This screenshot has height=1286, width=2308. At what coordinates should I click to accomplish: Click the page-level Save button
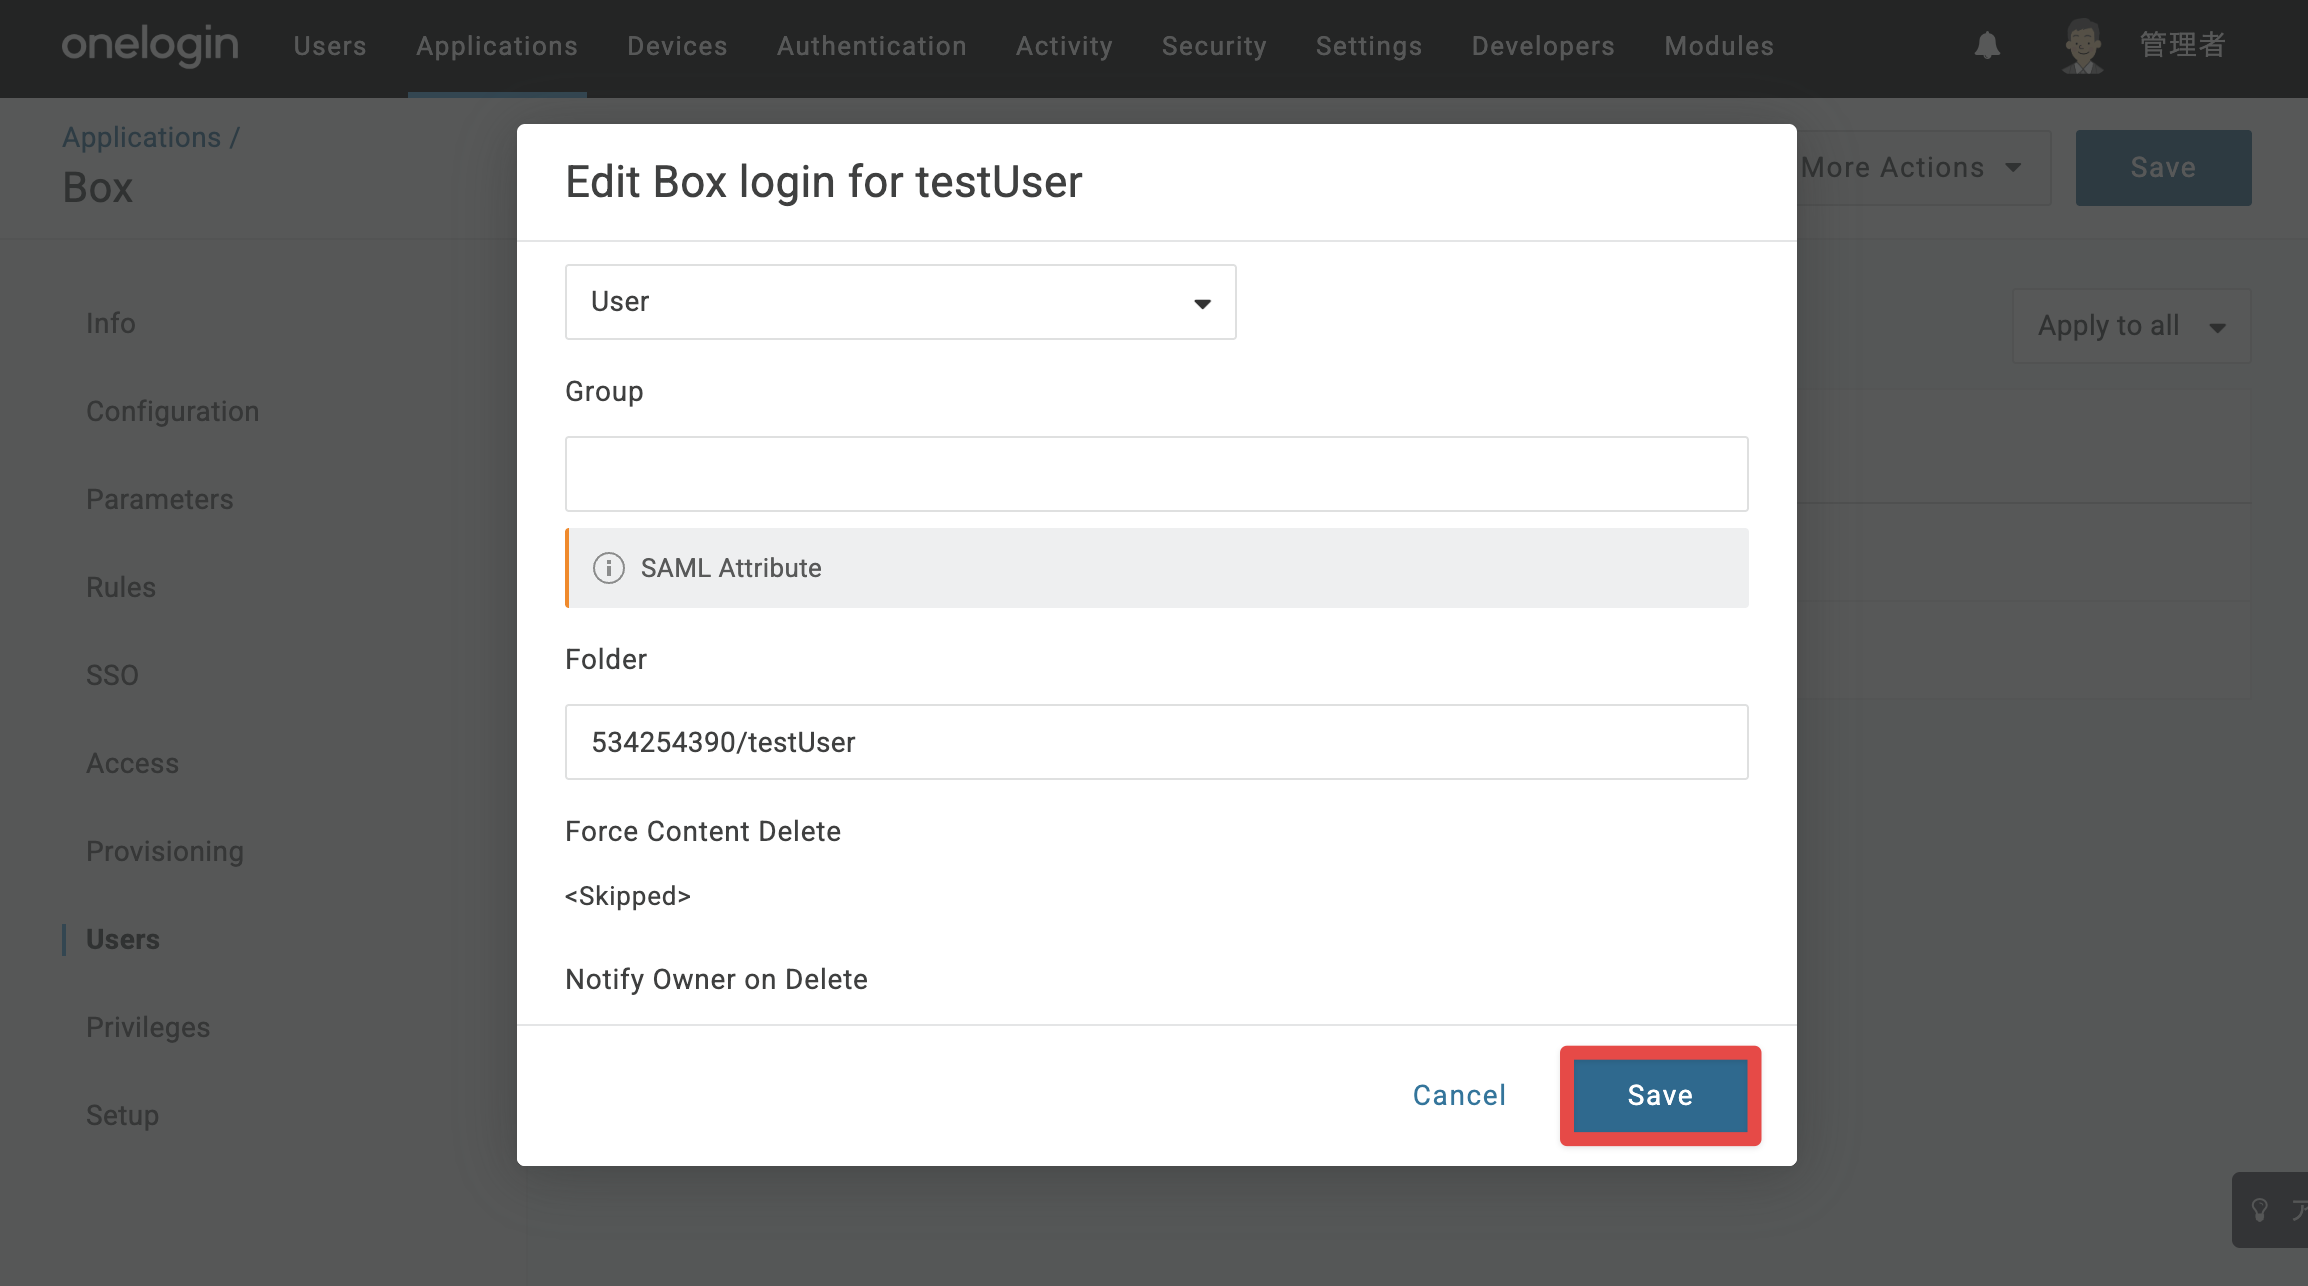[2163, 168]
